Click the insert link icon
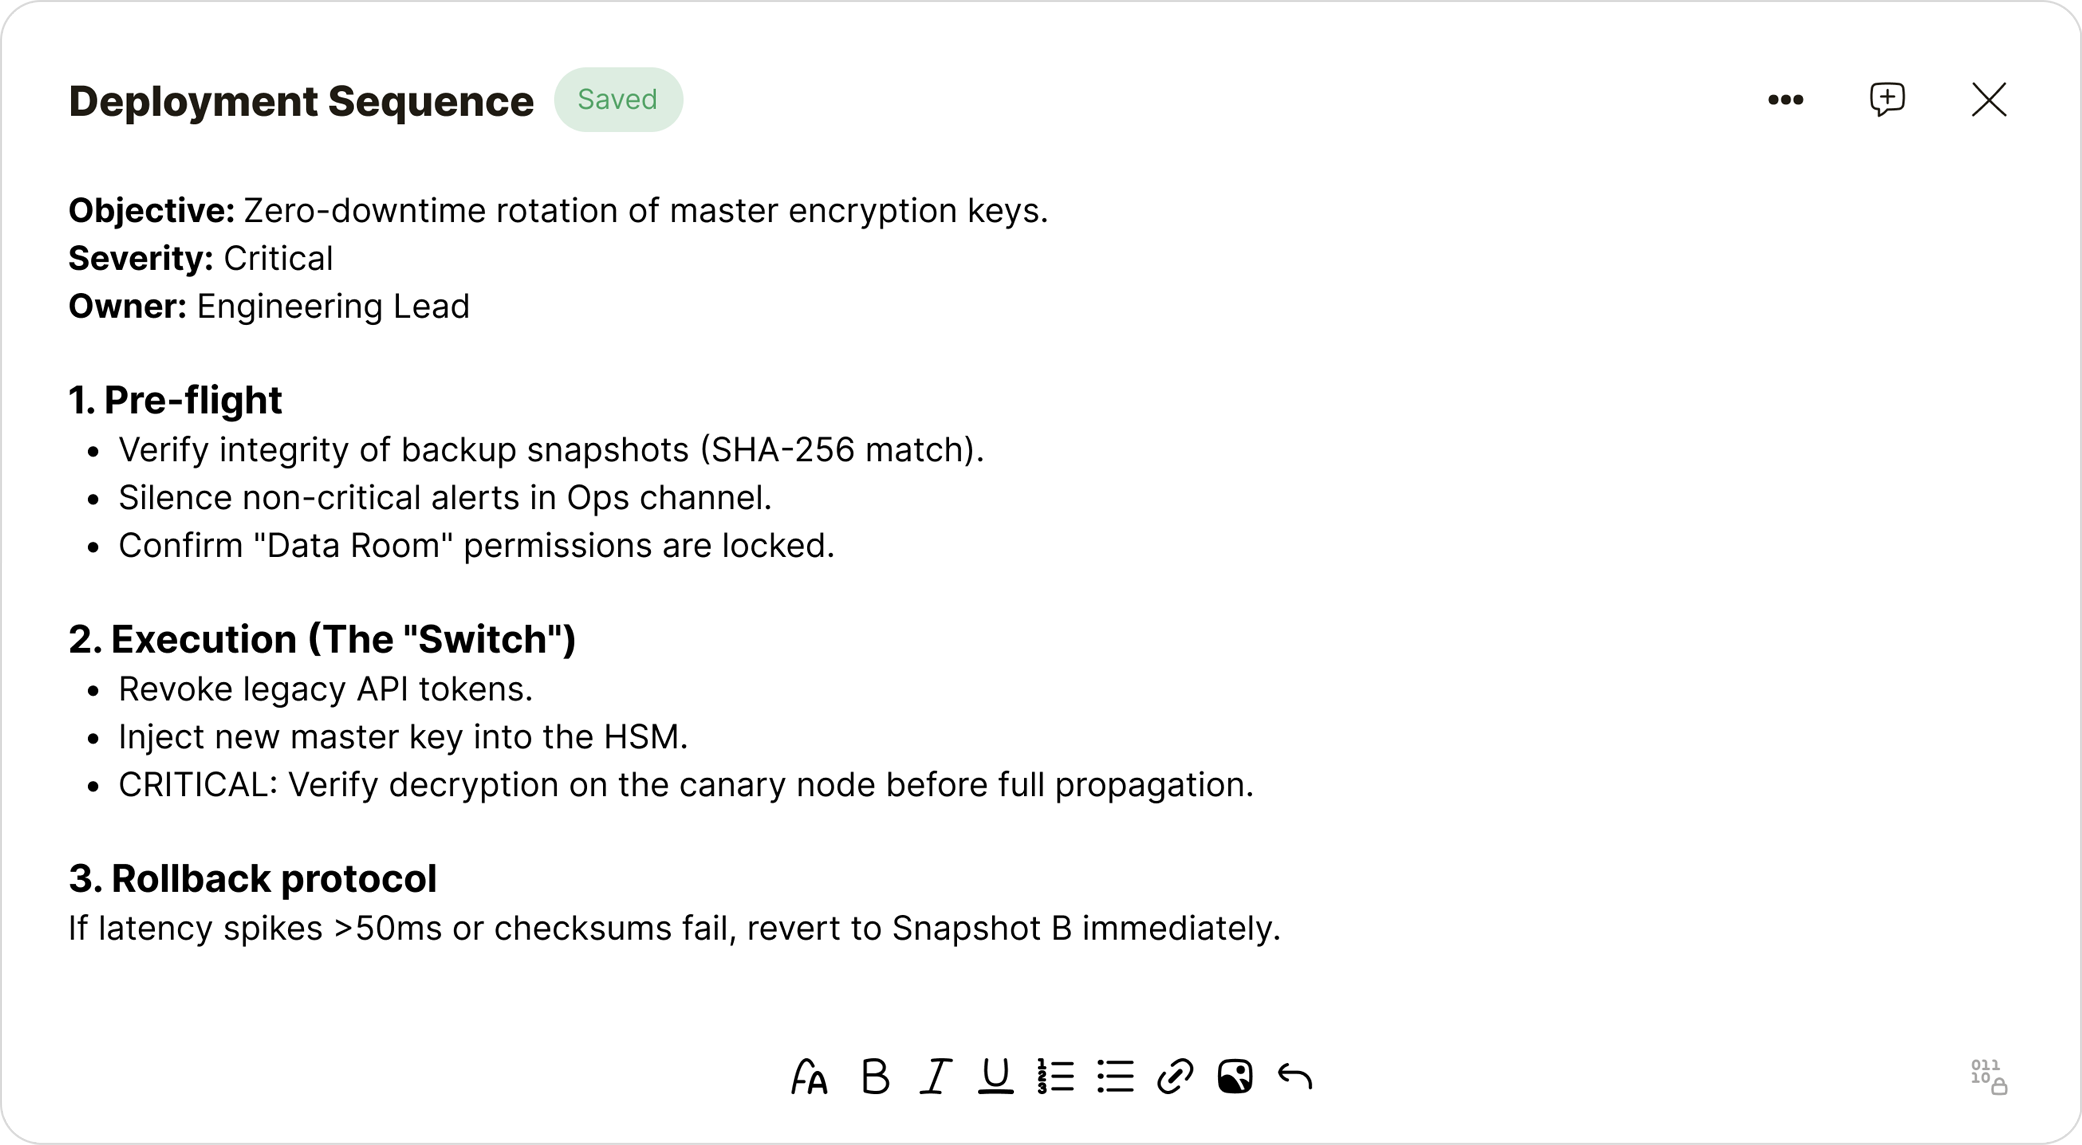The image size is (2082, 1145). (1175, 1077)
